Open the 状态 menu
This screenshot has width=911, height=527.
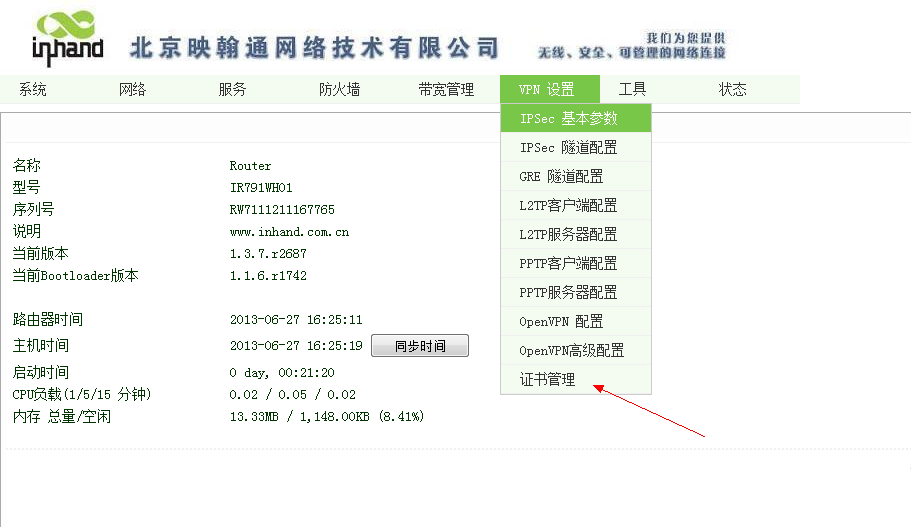point(733,90)
